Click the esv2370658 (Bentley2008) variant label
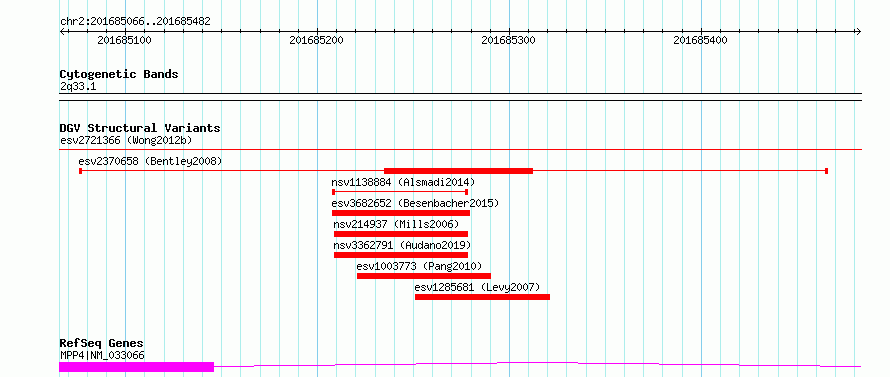 pyautogui.click(x=150, y=161)
